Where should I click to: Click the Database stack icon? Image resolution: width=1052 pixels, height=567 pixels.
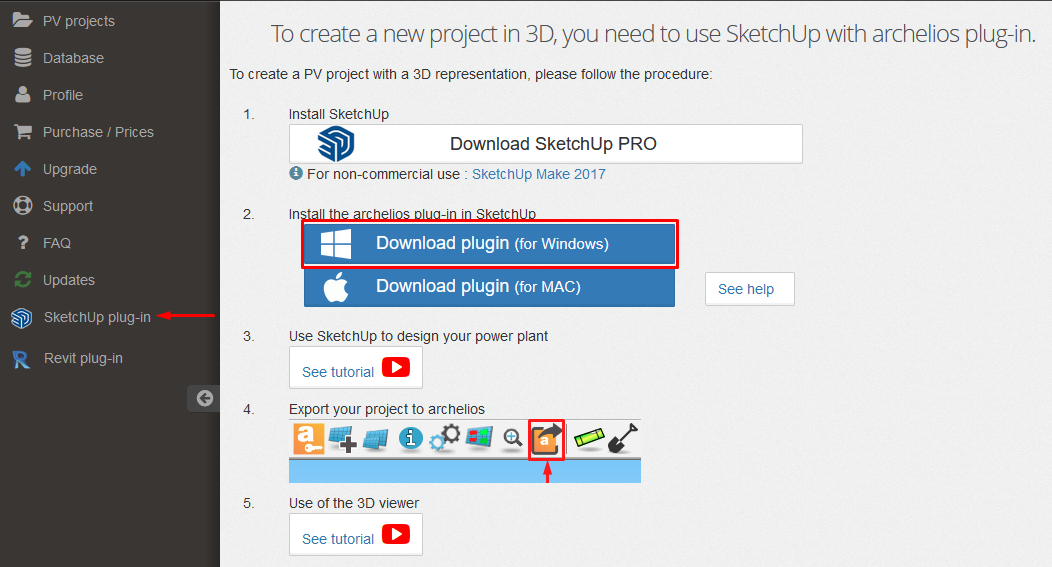pyautogui.click(x=23, y=58)
